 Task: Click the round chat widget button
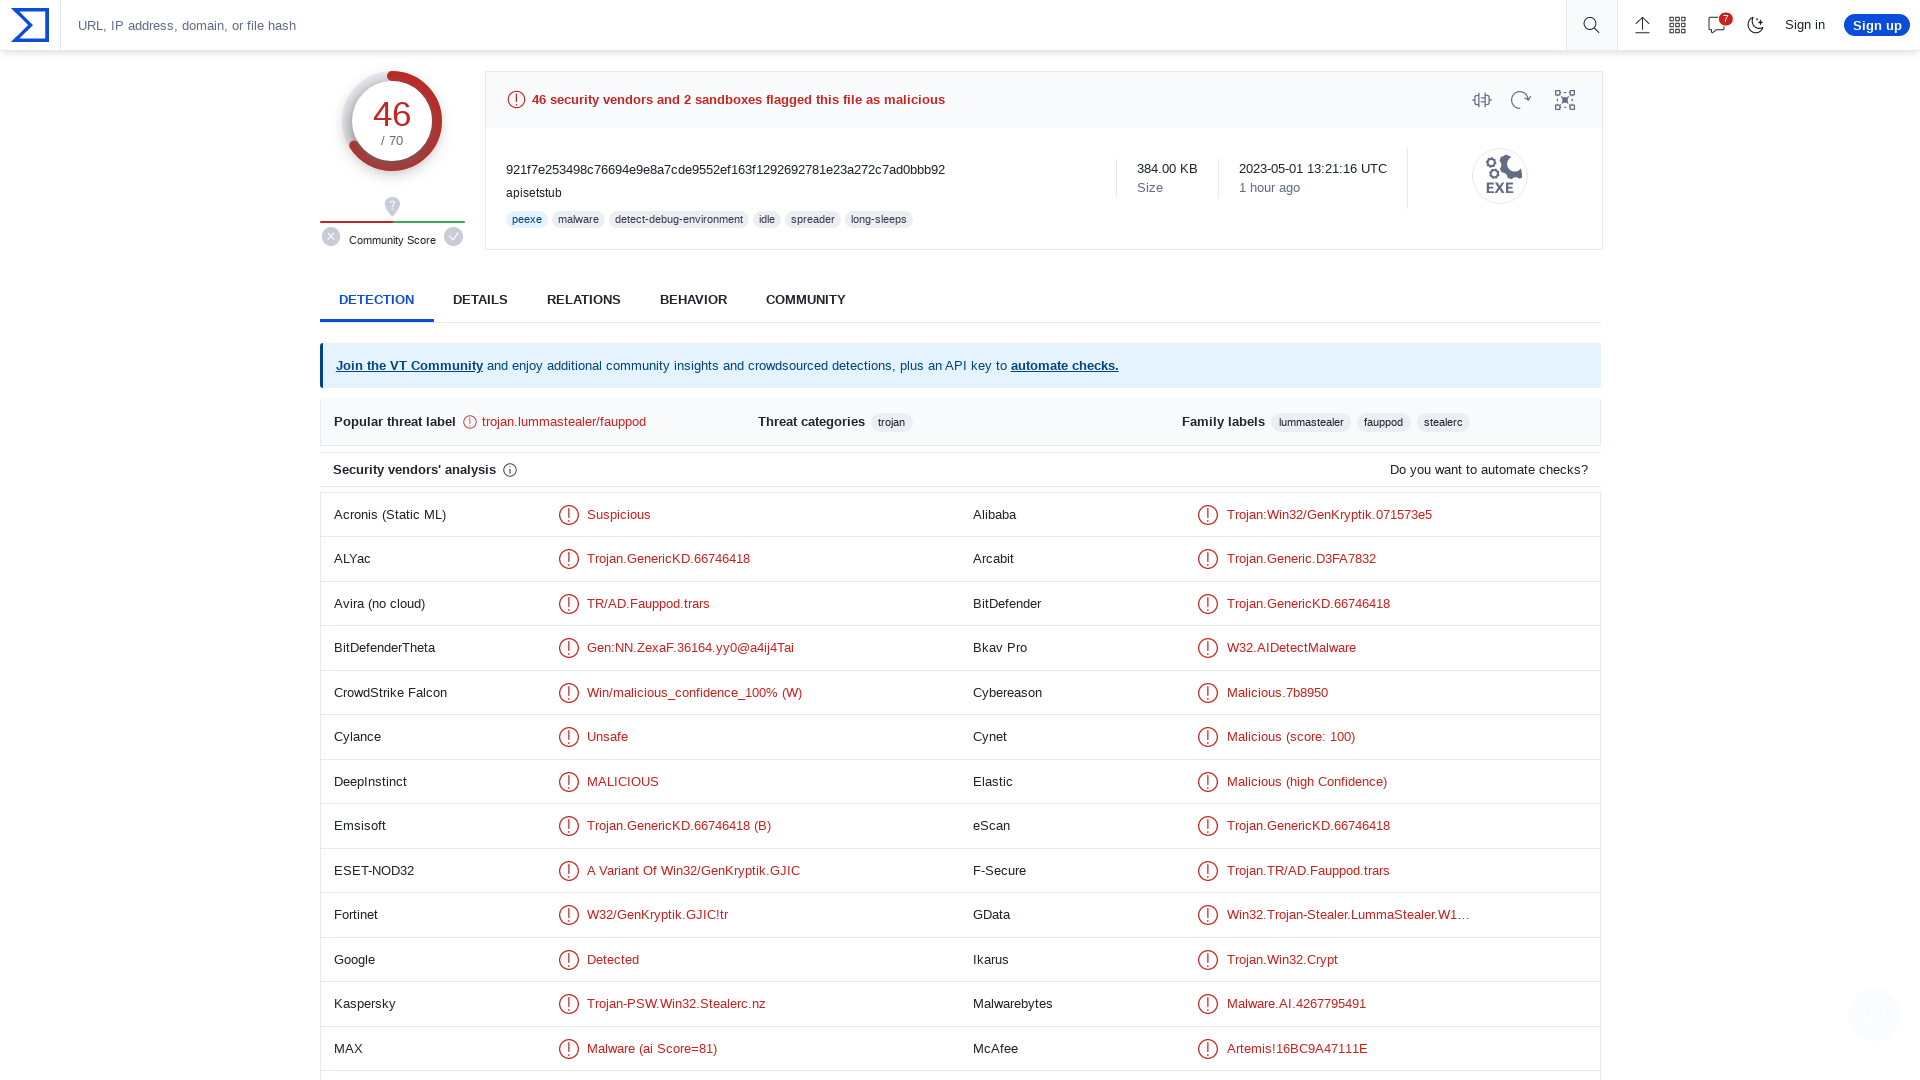coord(1874,1014)
